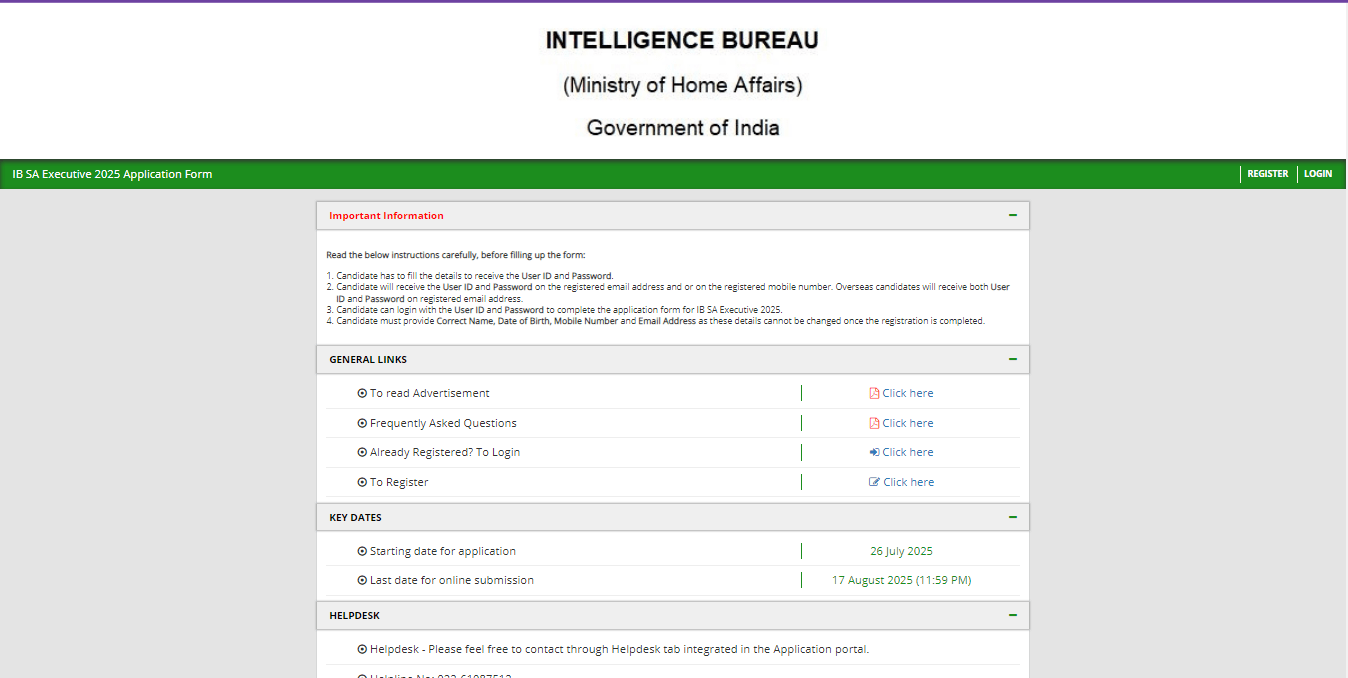The image size is (1348, 678).
Task: Click the bullseye icon beside Starting date for application
Action: point(362,551)
